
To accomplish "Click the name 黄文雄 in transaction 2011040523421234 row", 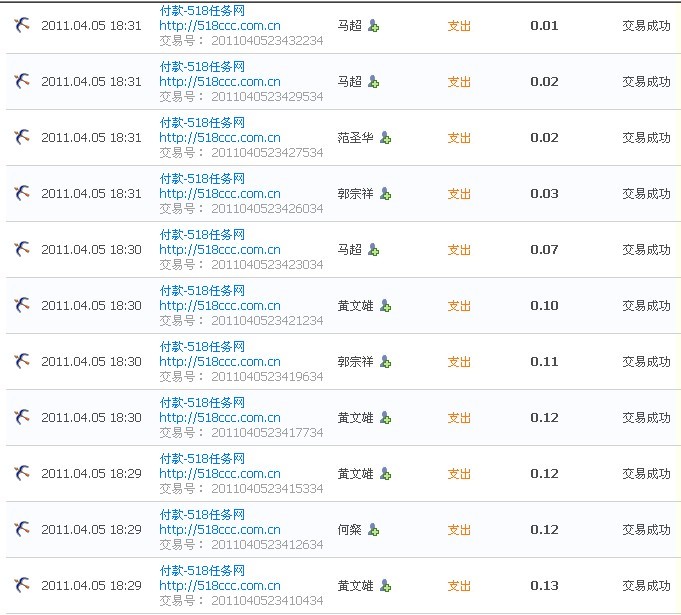I will pyautogui.click(x=355, y=306).
